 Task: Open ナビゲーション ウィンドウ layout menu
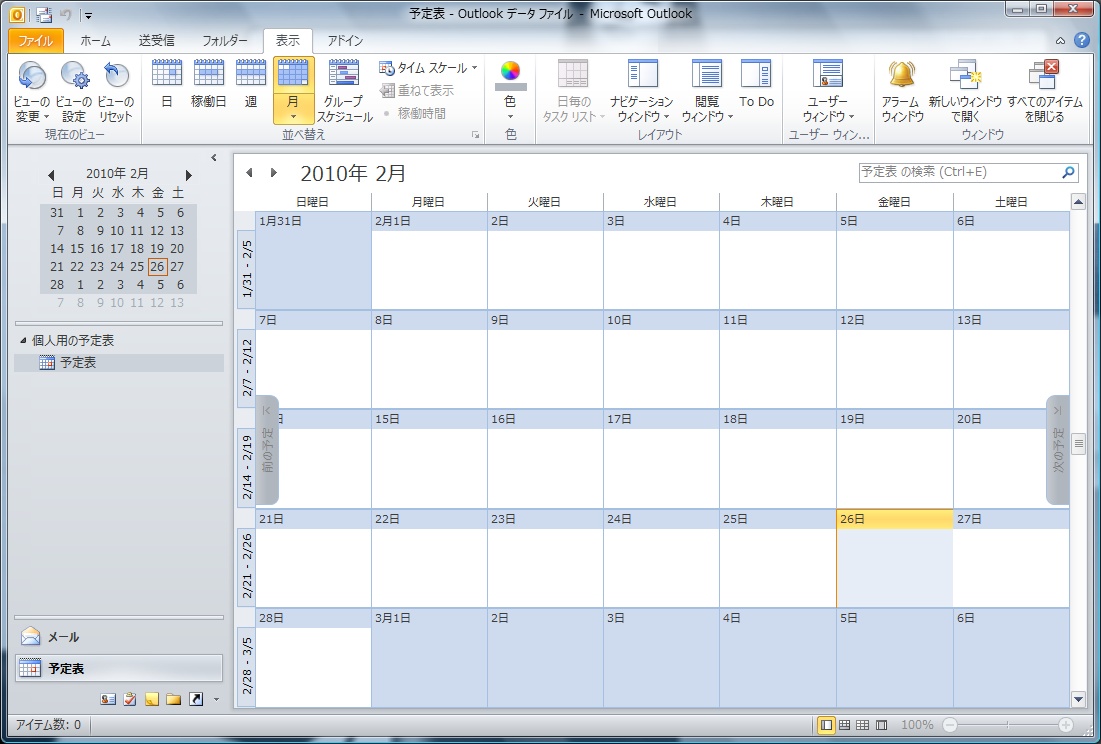(641, 91)
